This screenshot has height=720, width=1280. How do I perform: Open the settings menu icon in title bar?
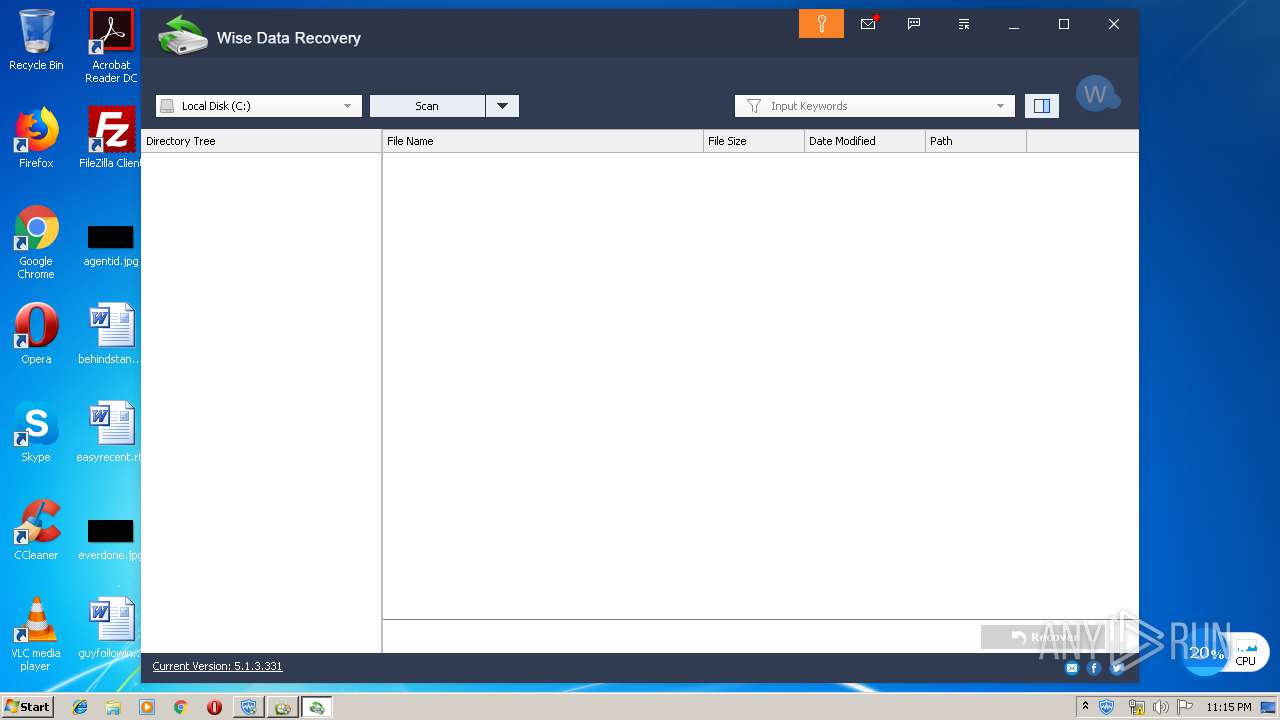coord(964,24)
